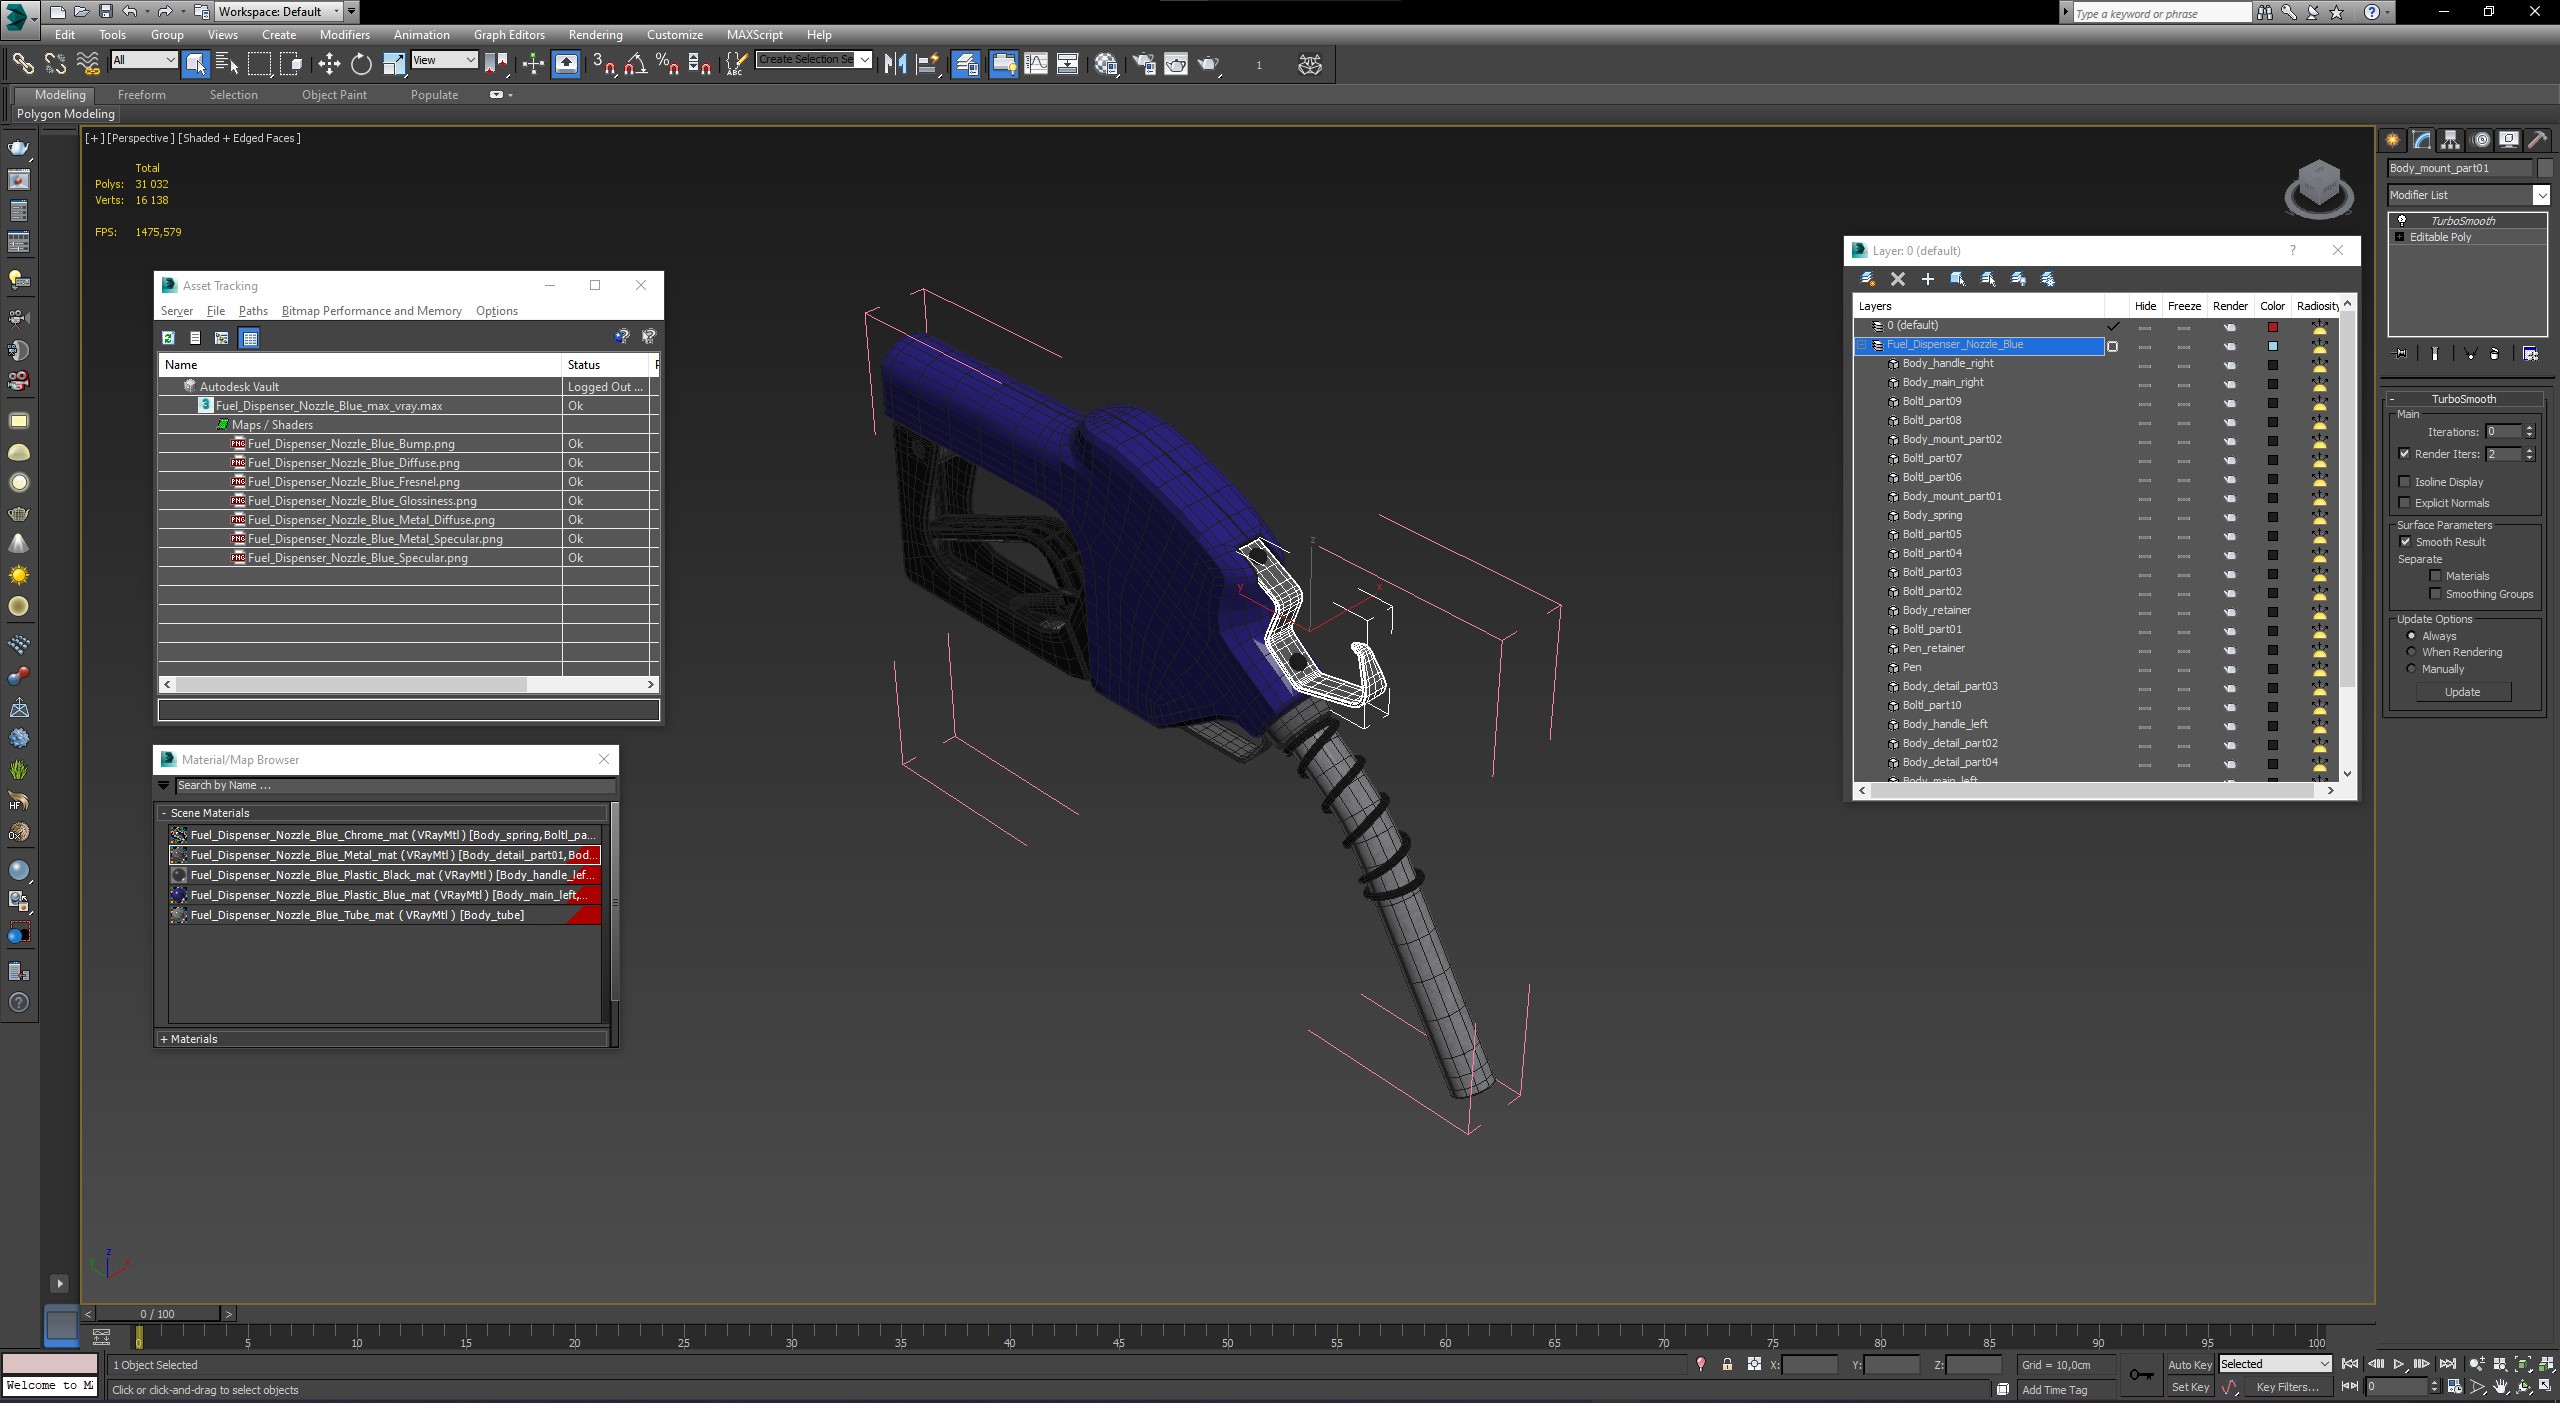Expand Editable Poly in modifier stack

pyautogui.click(x=2399, y=237)
